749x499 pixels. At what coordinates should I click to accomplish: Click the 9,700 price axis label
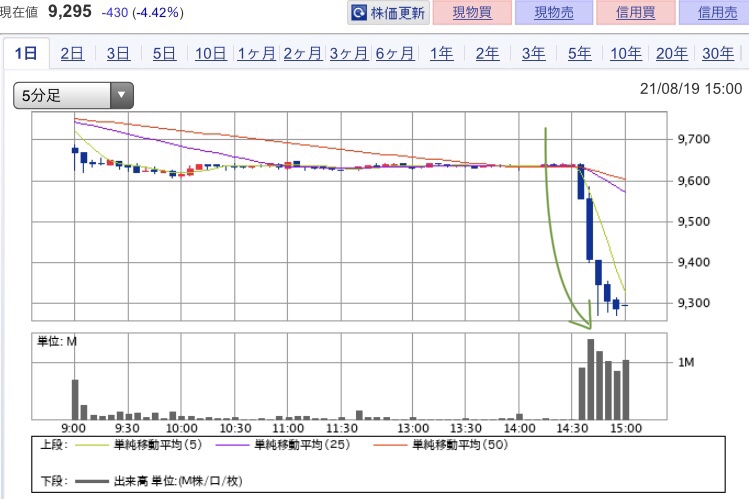click(694, 139)
